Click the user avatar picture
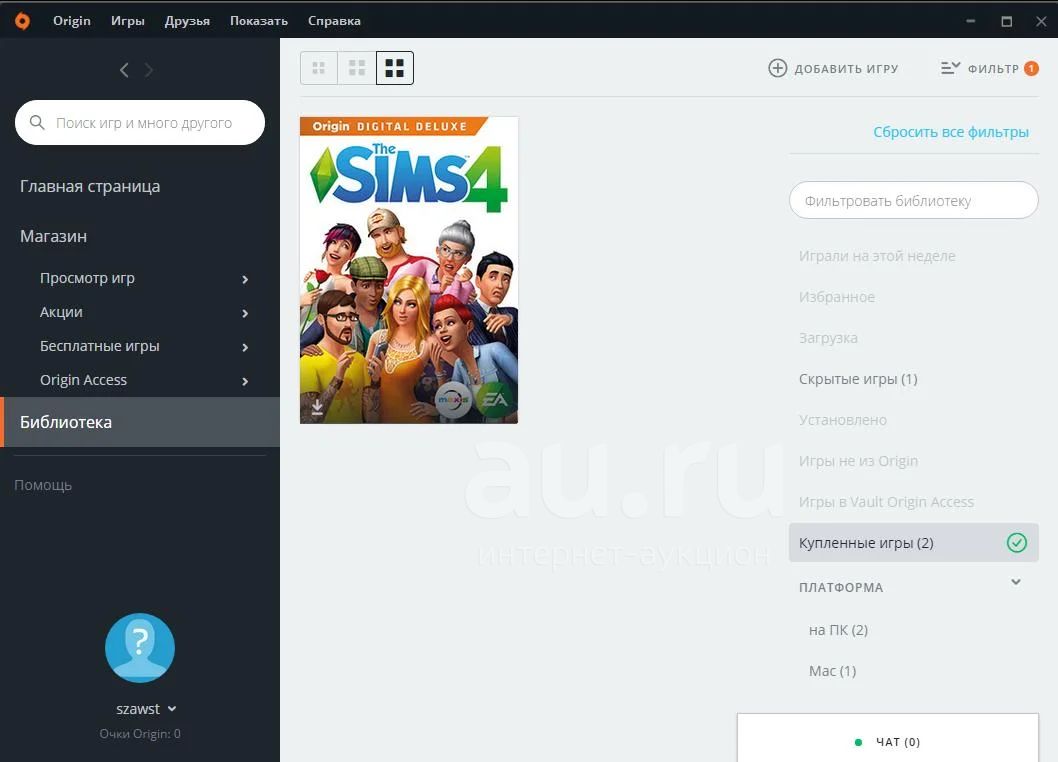The height and width of the screenshot is (762, 1058). click(x=140, y=647)
